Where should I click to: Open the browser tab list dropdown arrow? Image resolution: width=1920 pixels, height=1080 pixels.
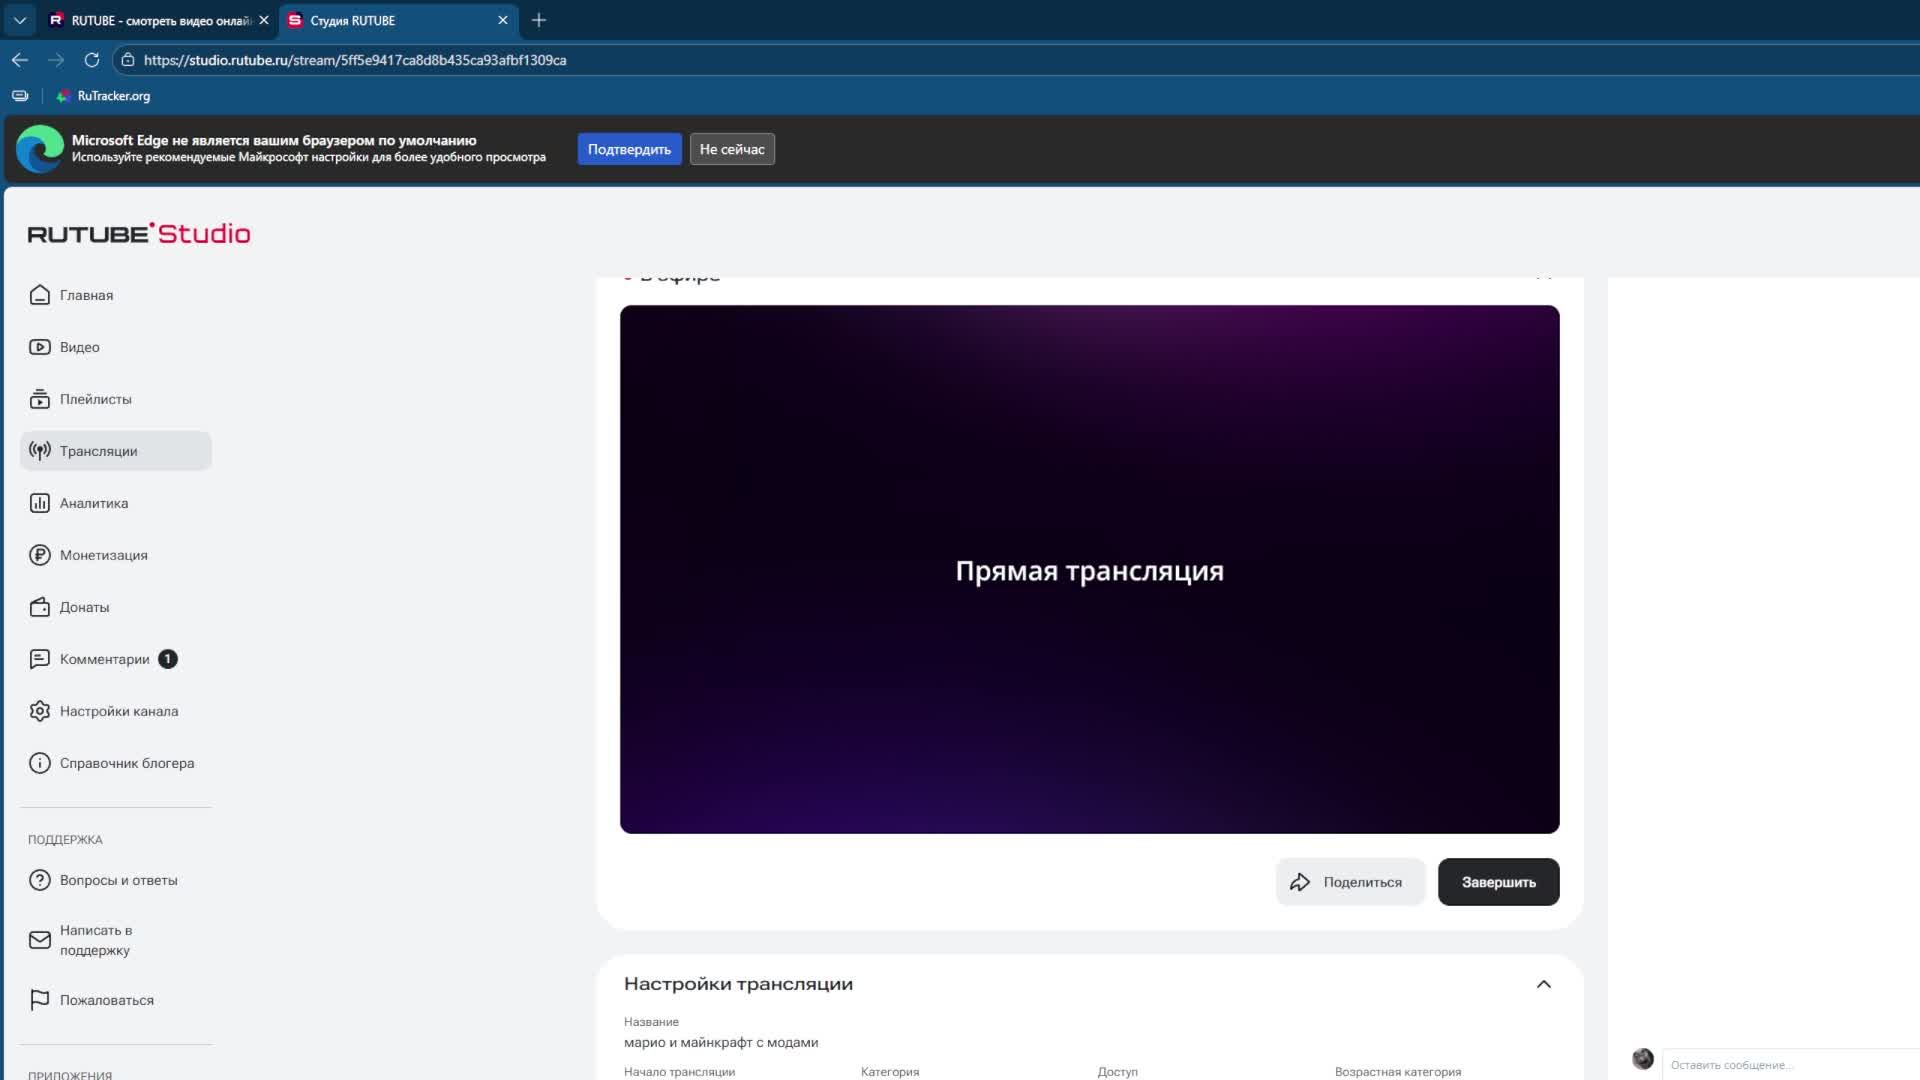pyautogui.click(x=19, y=20)
